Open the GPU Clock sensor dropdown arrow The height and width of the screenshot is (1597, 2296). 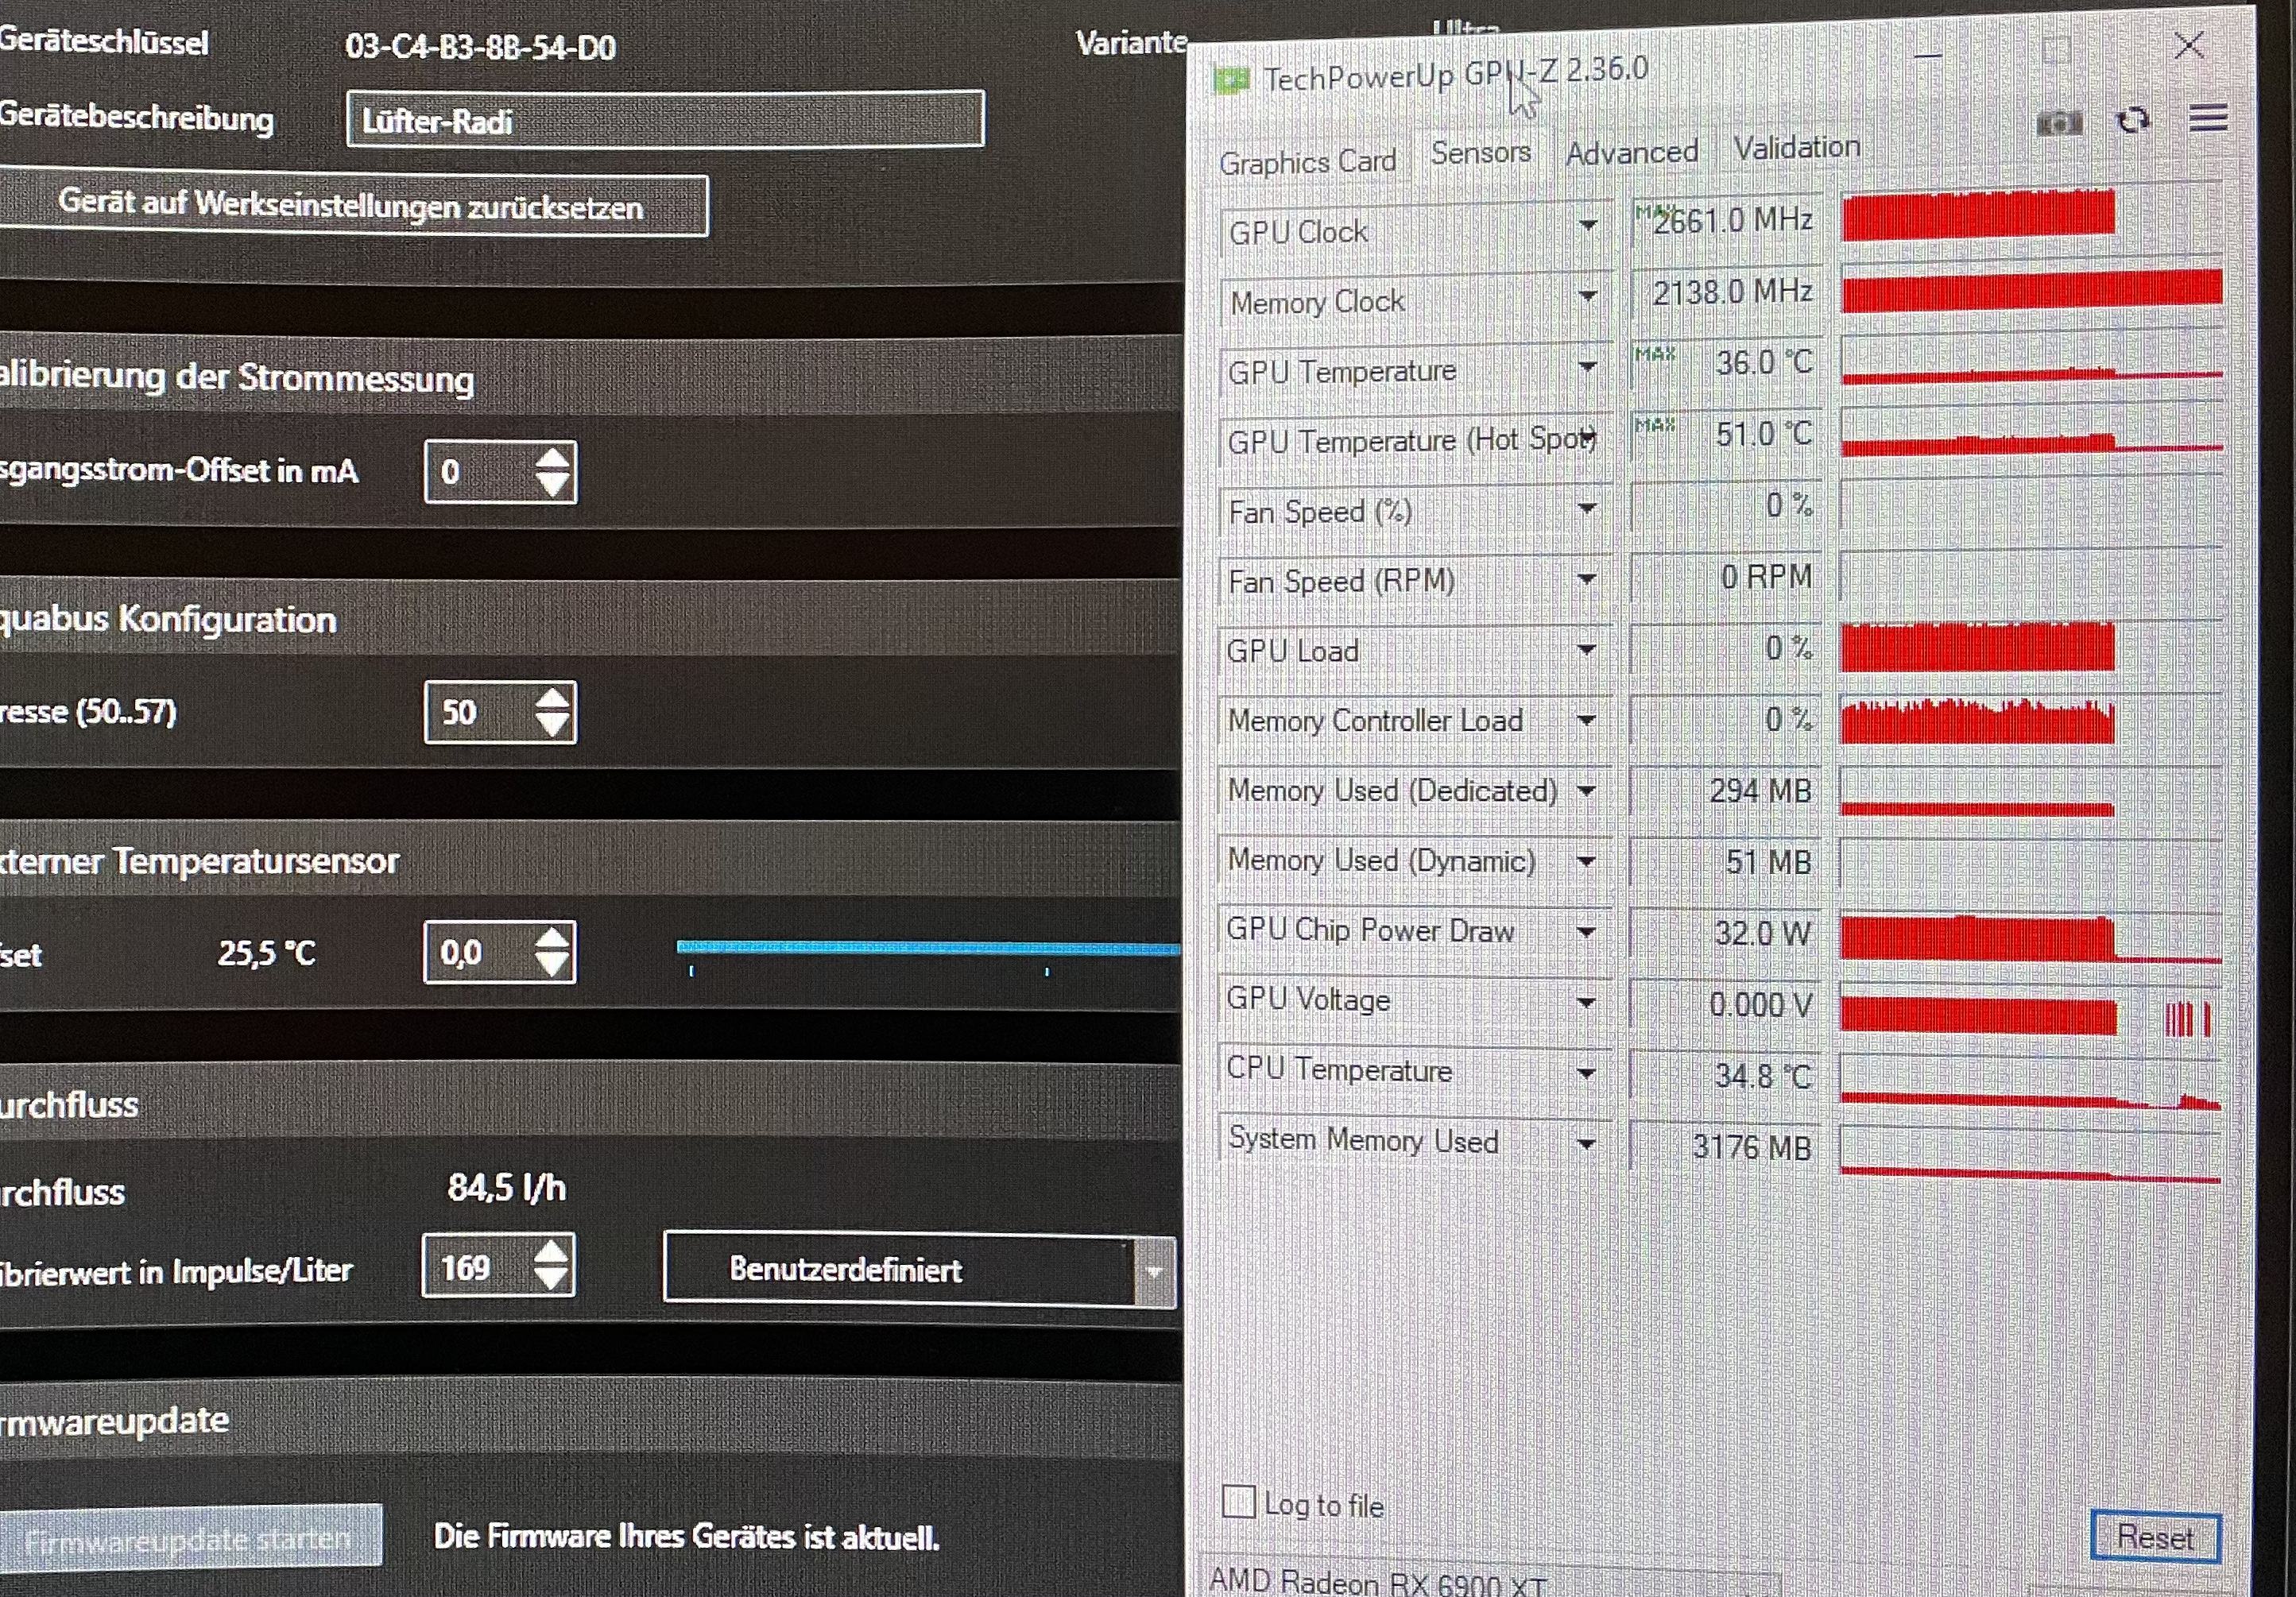pos(1587,226)
